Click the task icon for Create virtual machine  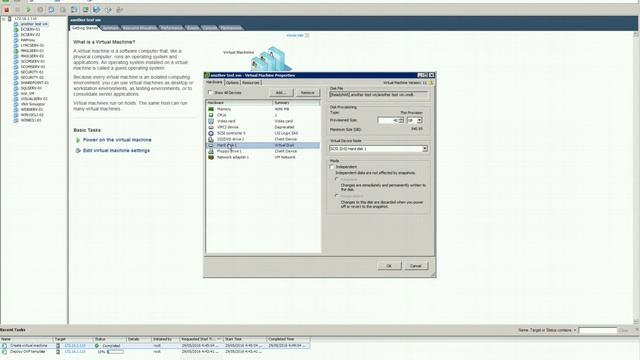(x=4, y=346)
